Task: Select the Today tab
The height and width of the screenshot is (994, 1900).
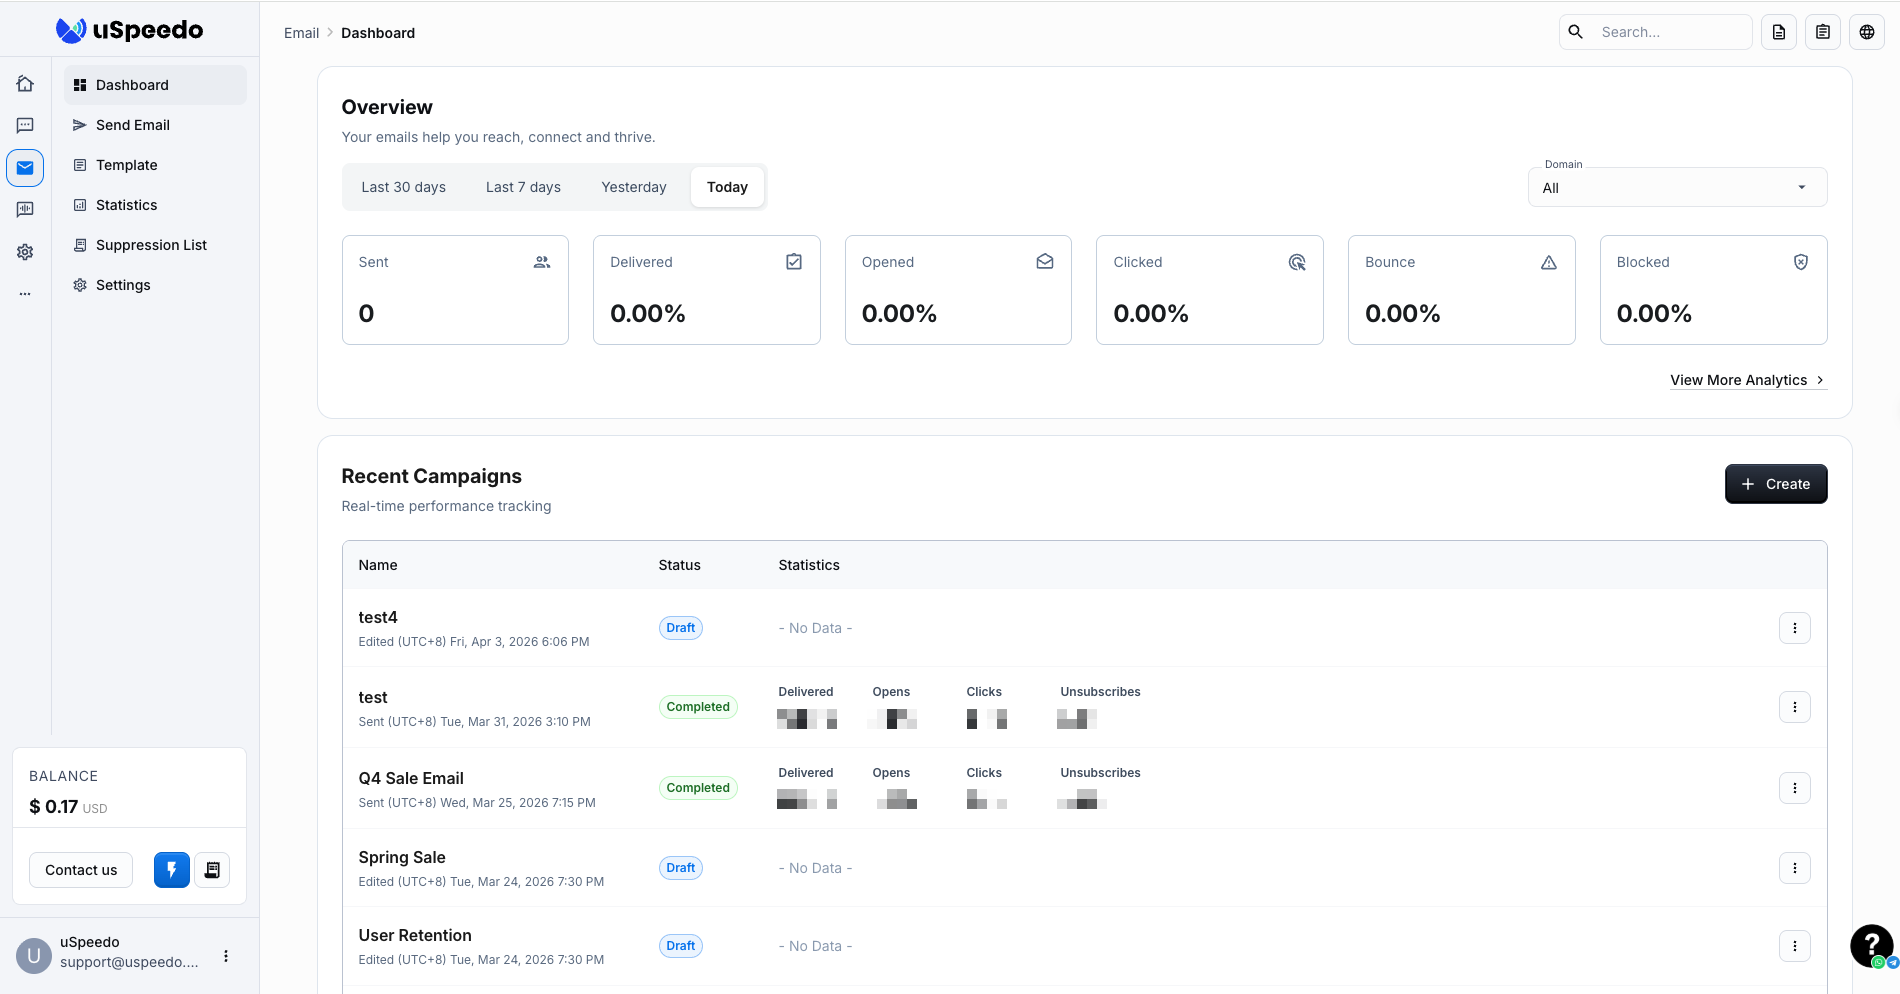Action: [x=727, y=187]
